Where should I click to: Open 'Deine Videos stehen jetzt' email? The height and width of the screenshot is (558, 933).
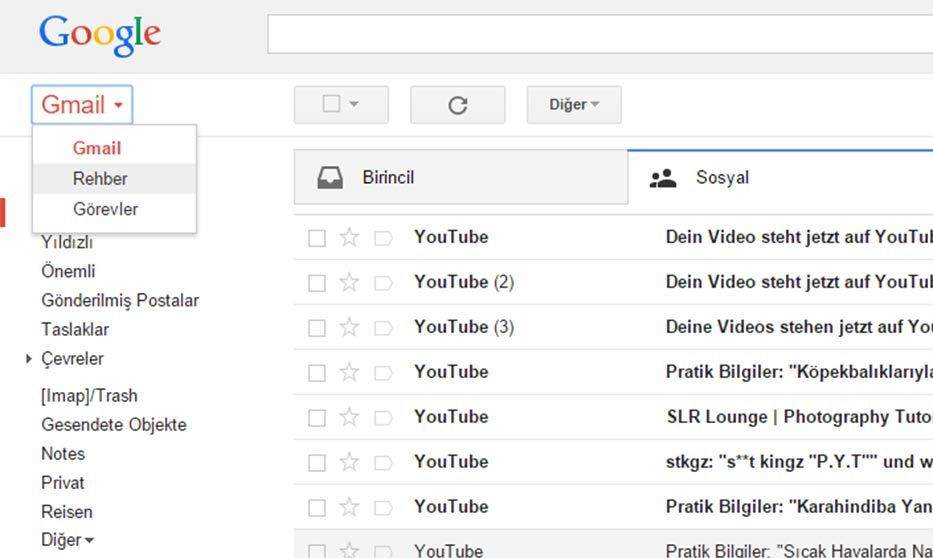click(x=799, y=327)
